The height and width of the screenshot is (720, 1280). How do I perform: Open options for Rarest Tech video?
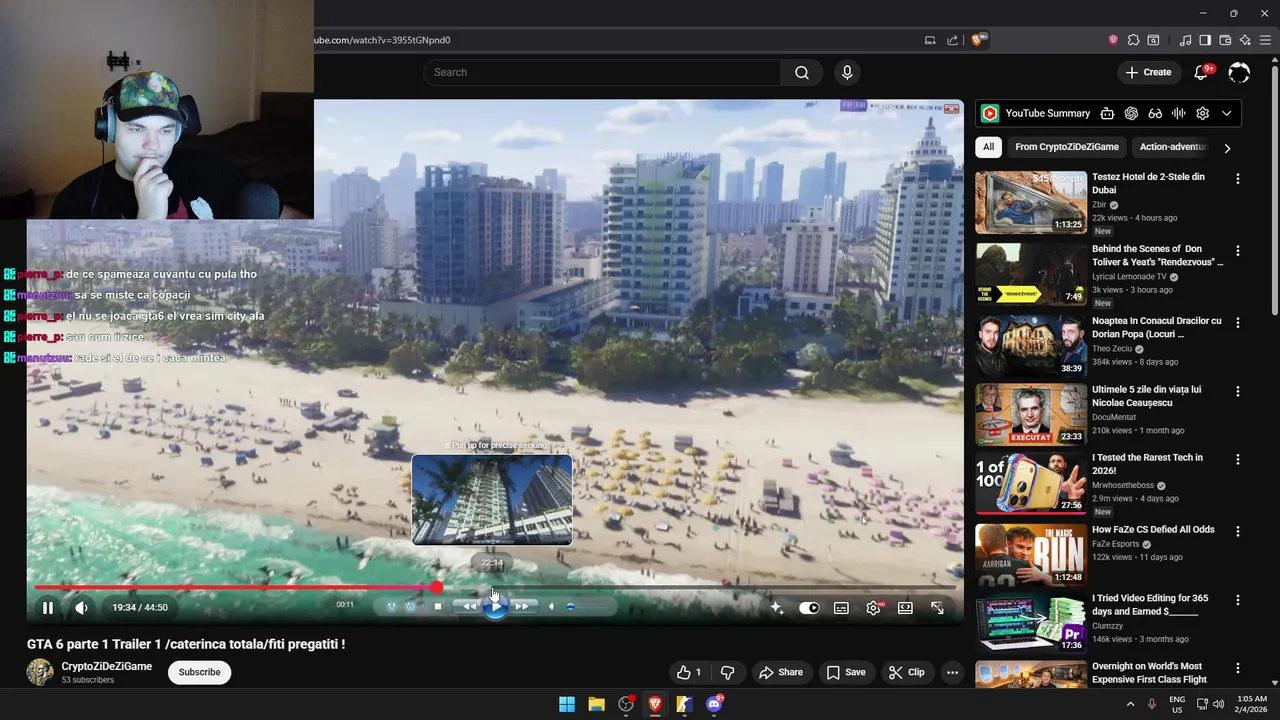1237,460
